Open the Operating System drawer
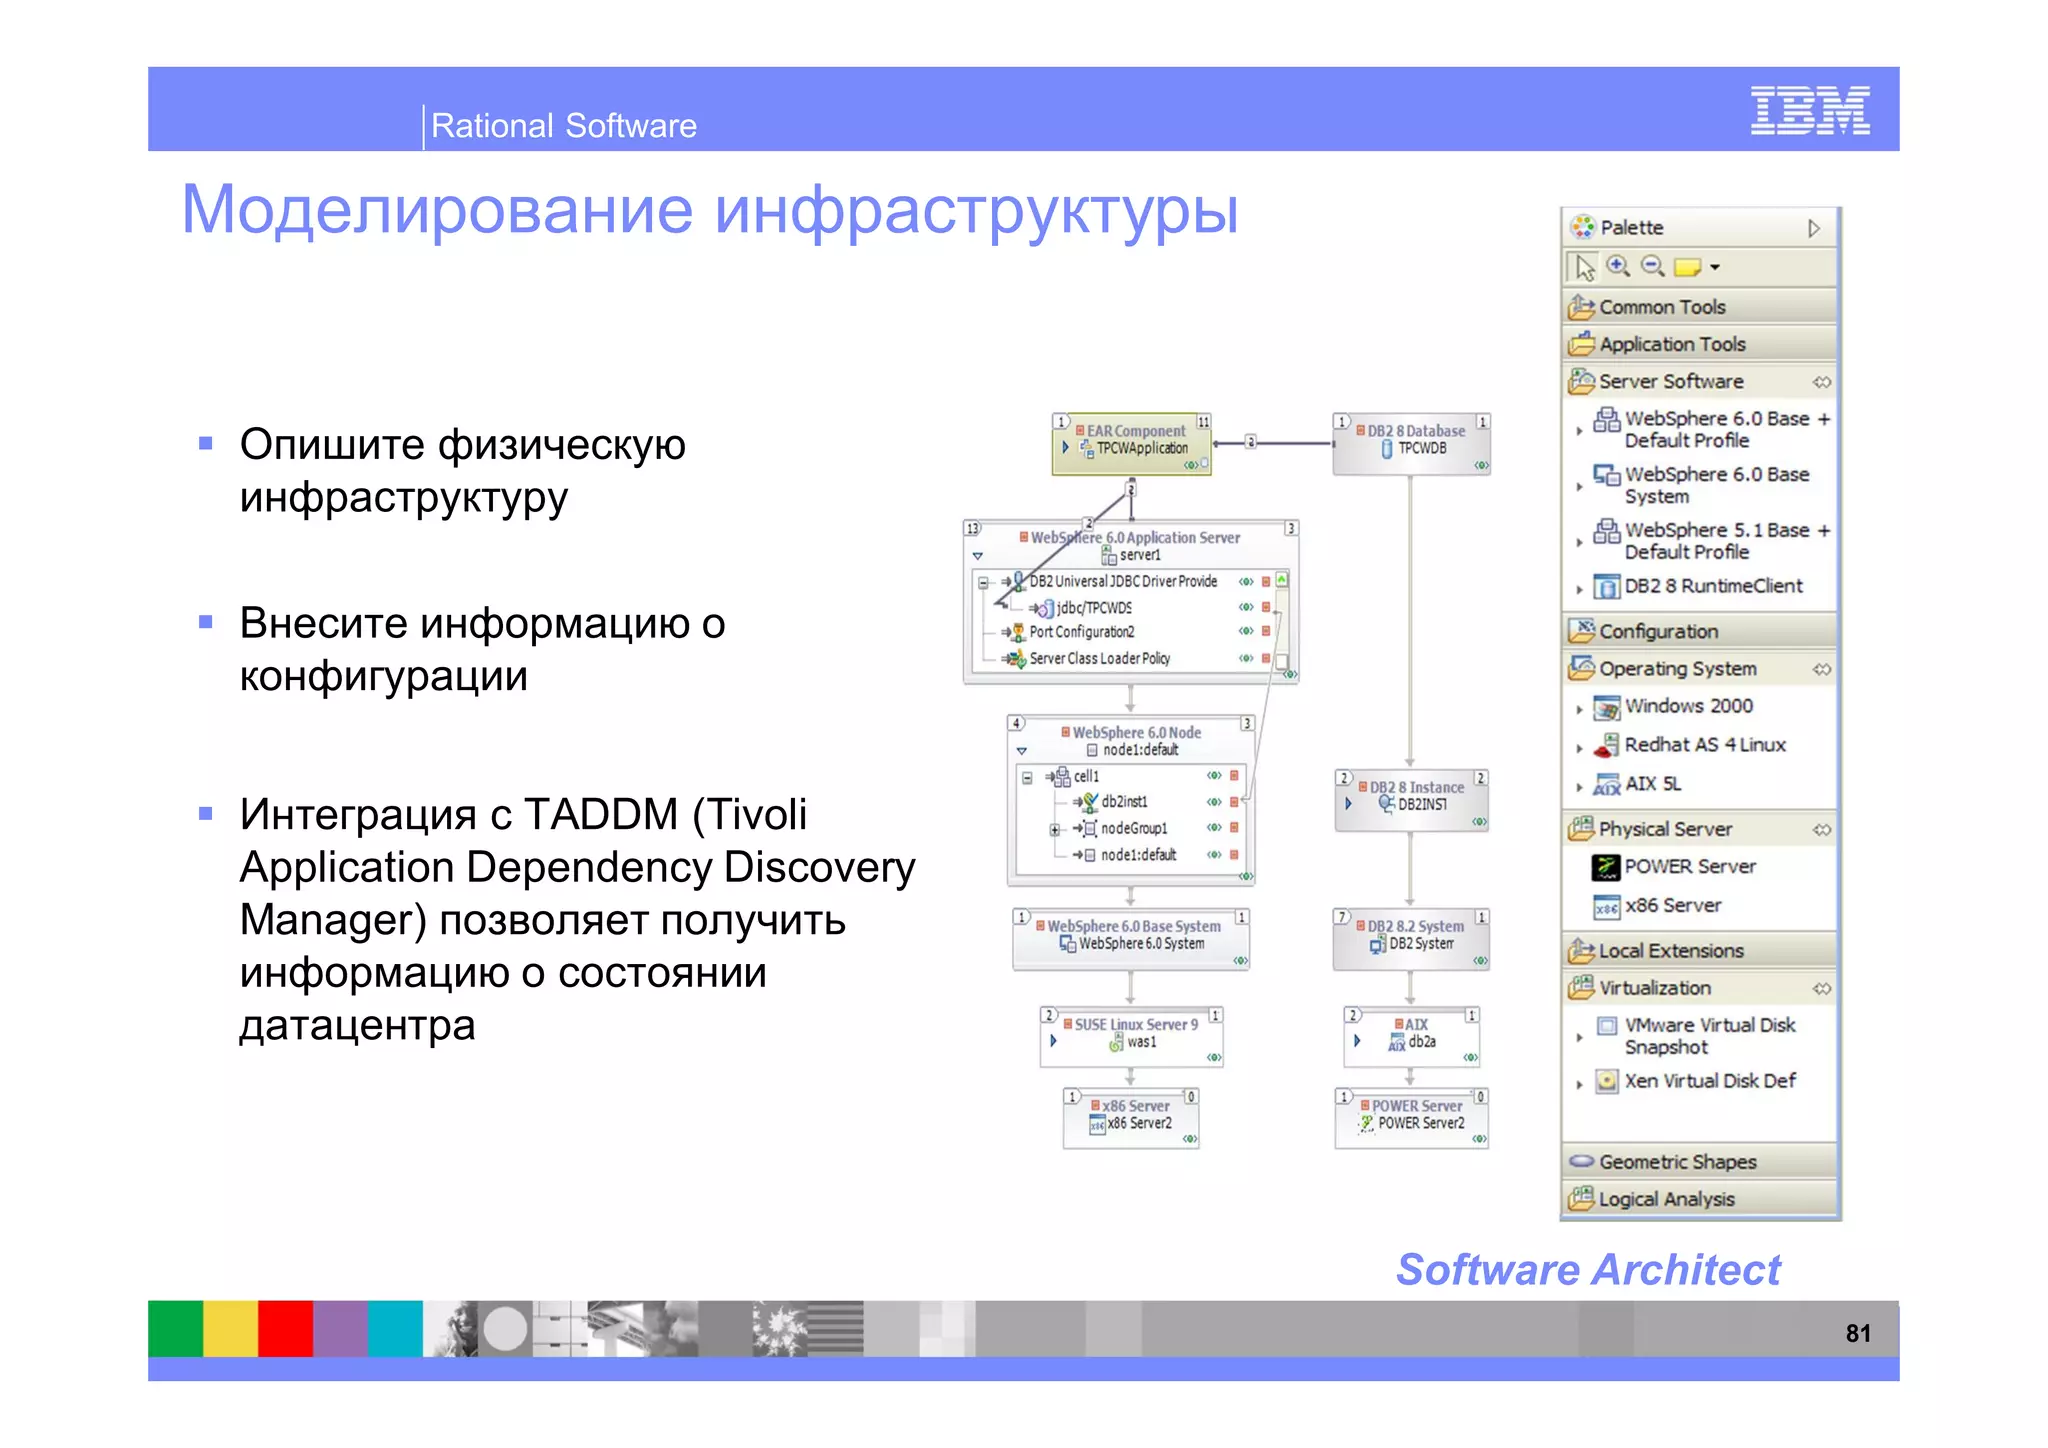The image size is (2048, 1448). (x=1700, y=668)
